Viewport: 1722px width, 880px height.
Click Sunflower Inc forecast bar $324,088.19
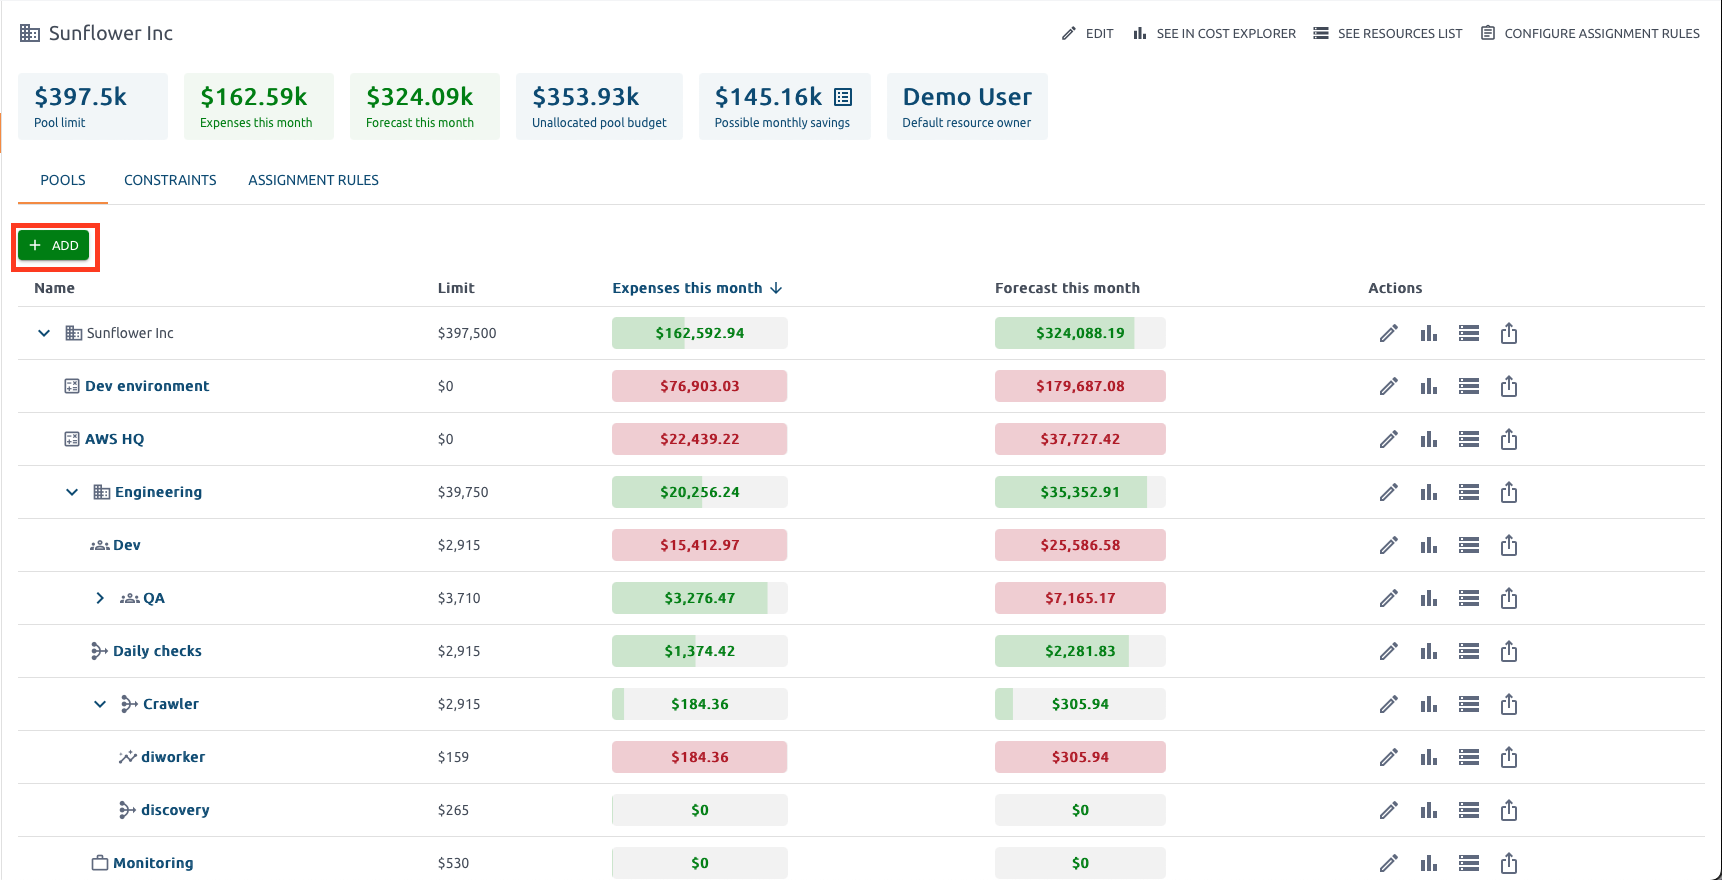coord(1080,333)
